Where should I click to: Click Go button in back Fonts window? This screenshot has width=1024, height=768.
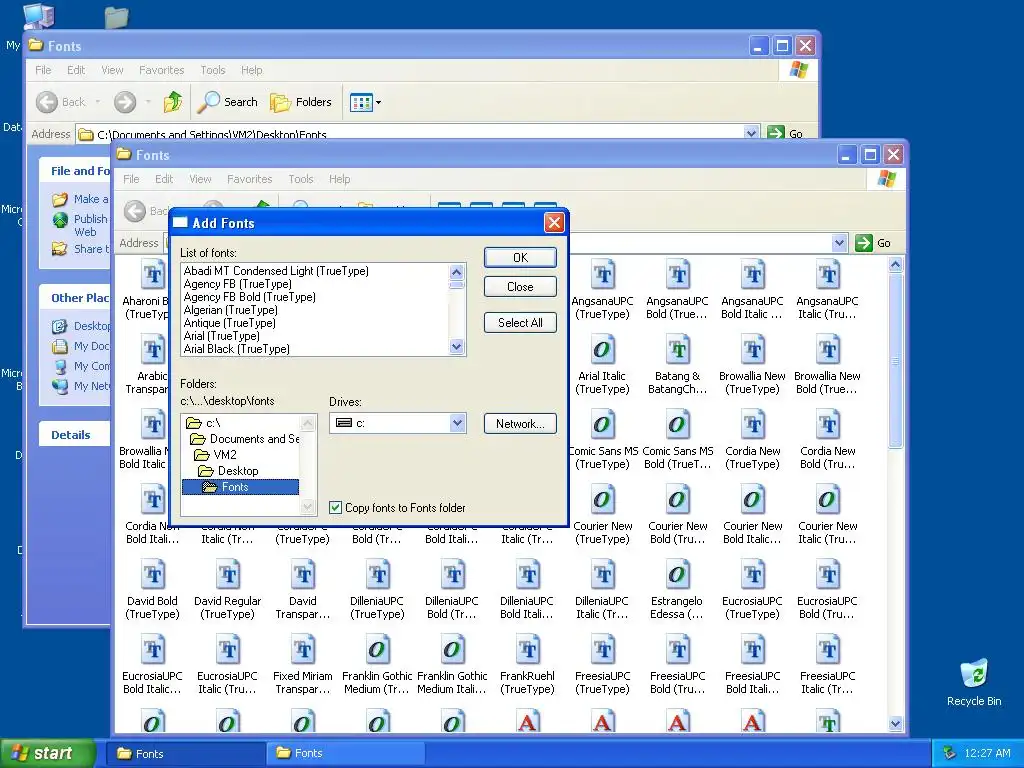[x=785, y=133]
